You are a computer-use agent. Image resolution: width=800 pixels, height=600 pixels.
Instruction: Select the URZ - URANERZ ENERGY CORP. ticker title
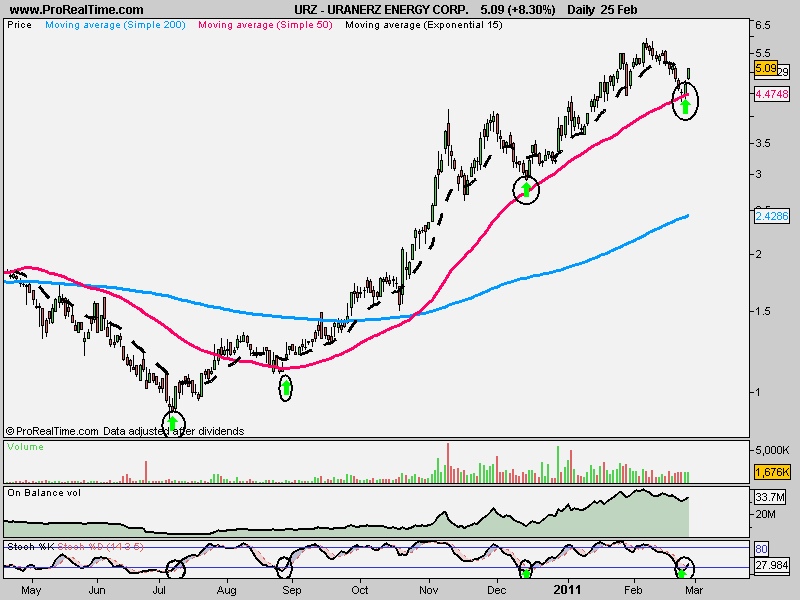point(381,9)
